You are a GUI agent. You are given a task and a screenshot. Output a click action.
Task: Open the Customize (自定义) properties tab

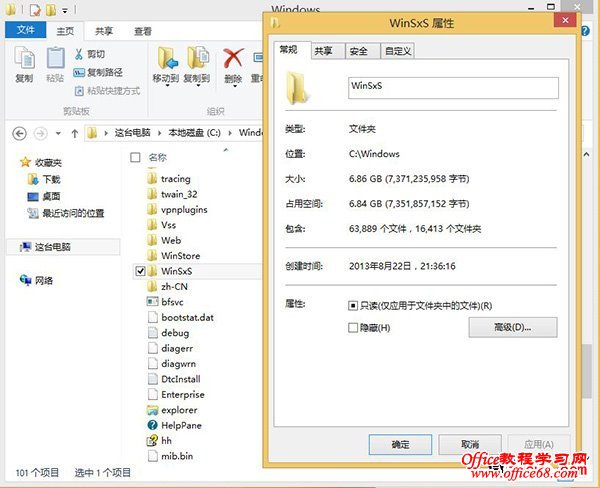pyautogui.click(x=398, y=51)
